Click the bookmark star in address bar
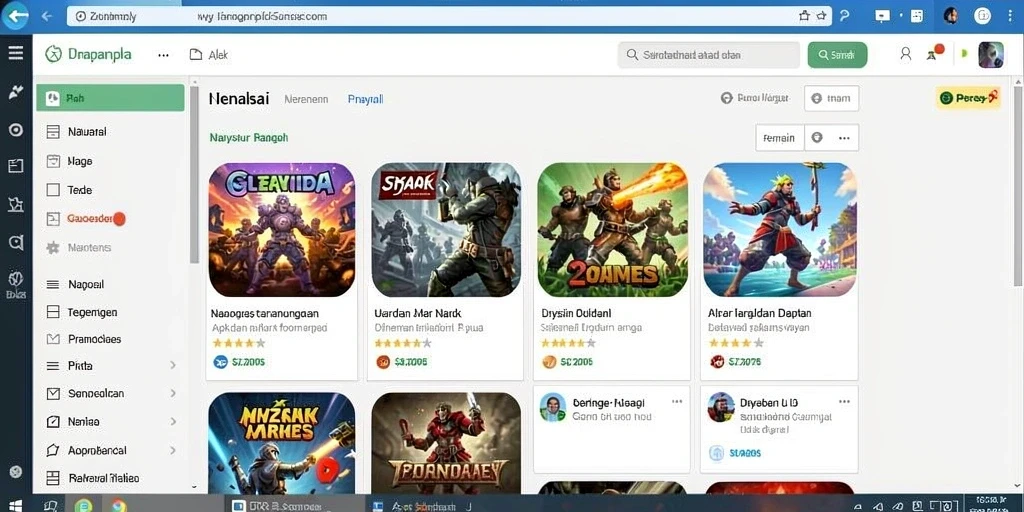 tap(822, 16)
